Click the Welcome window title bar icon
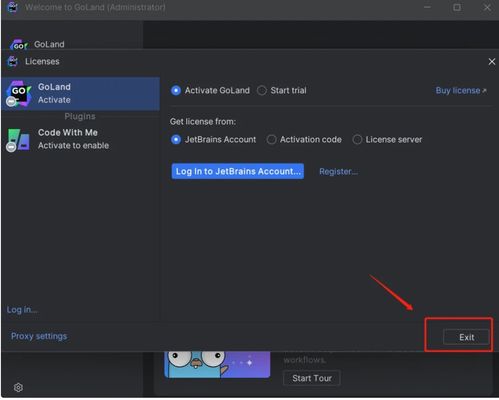Screen dimensions: 499x400 point(12,7)
